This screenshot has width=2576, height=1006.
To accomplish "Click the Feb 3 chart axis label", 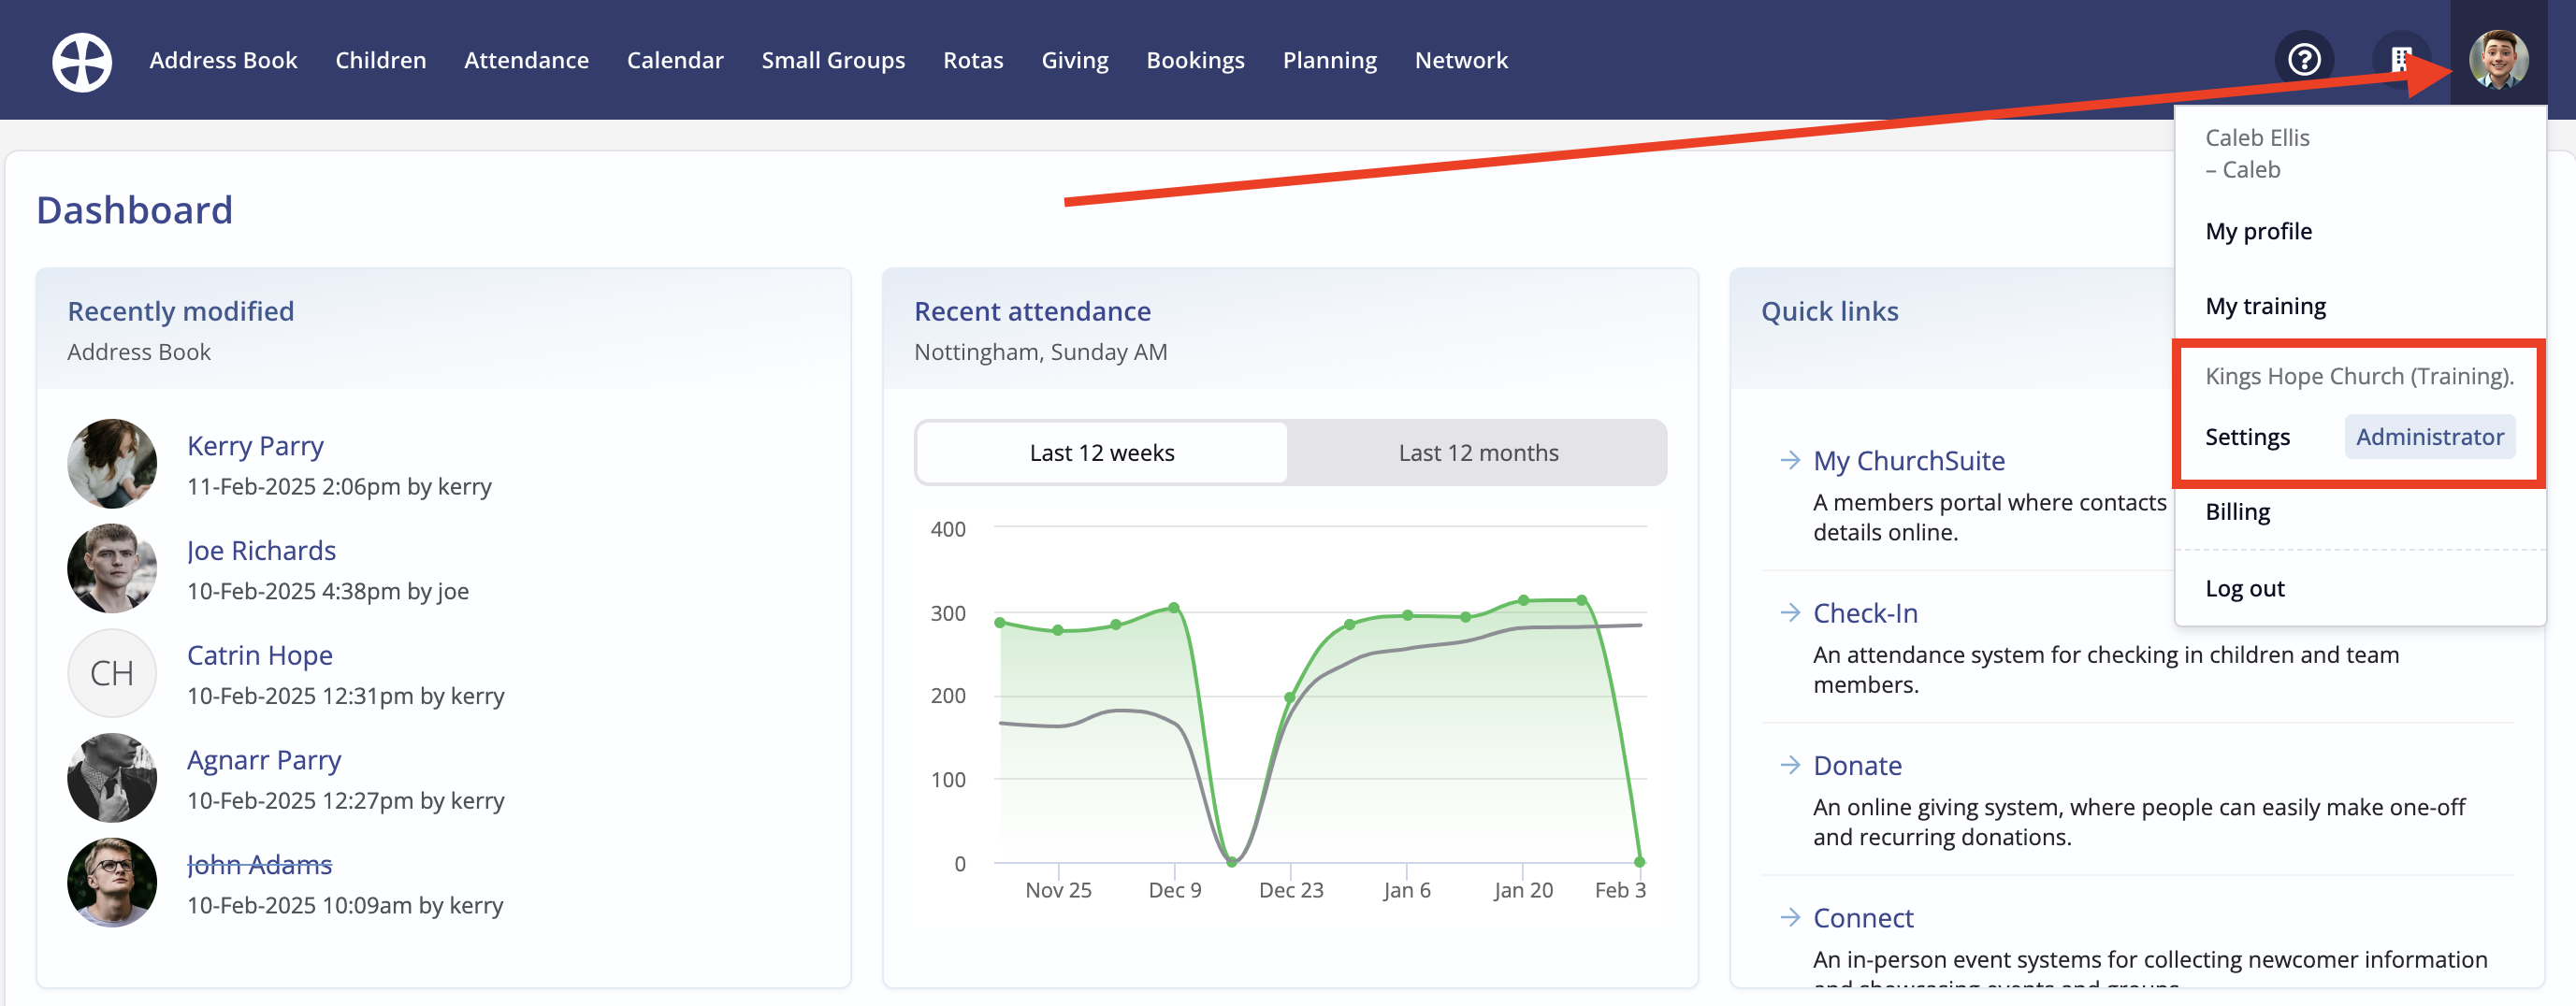I will pos(1620,890).
